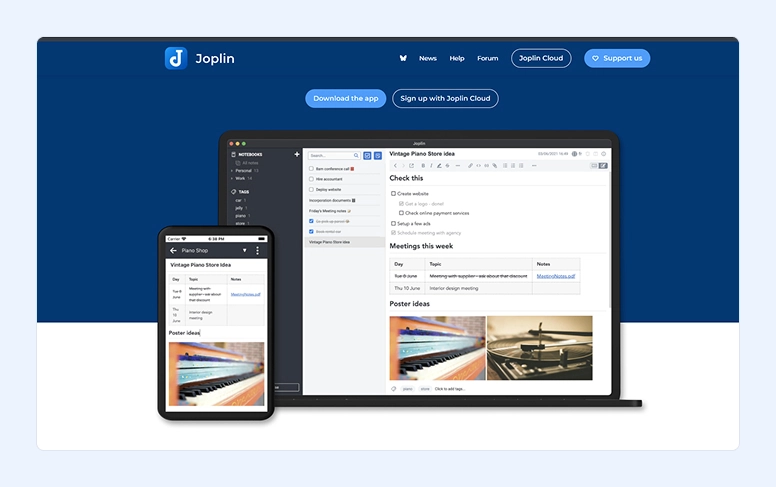Tap the back arrow in the phone app
Viewport: 776px width, 487px height.
tap(173, 250)
